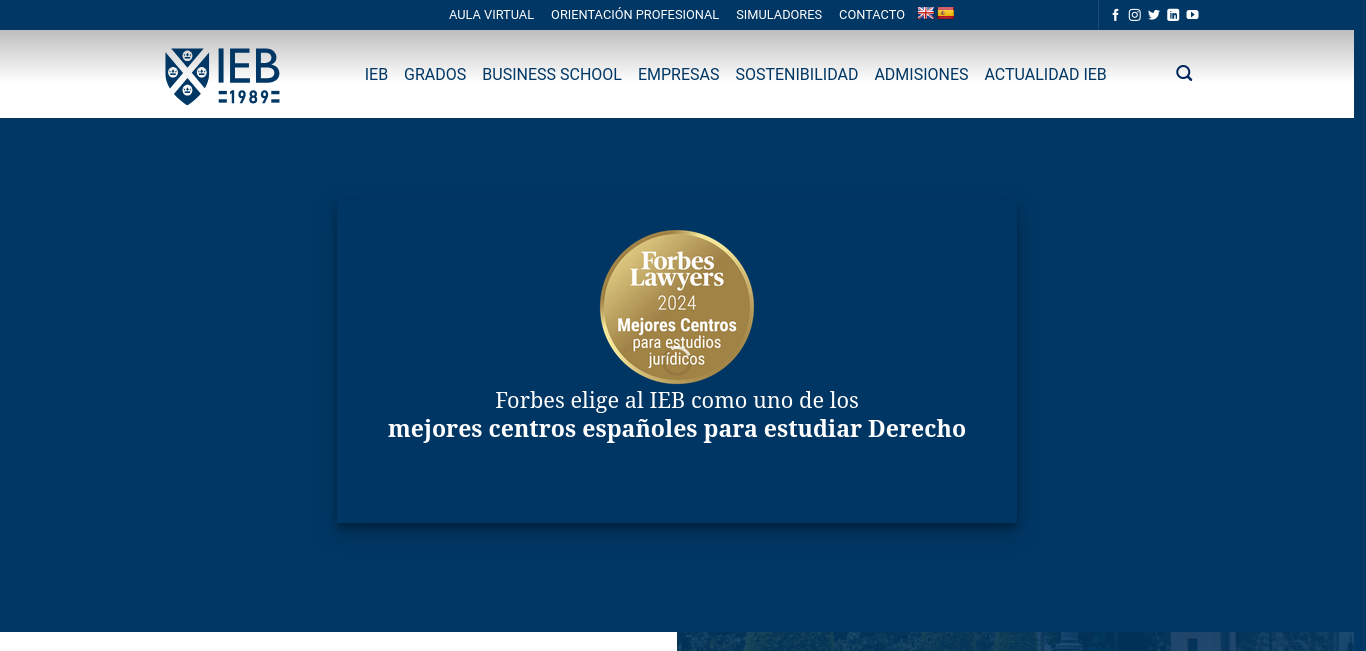This screenshot has width=1366, height=651.
Task: Open the BUSINESS SCHOOL menu
Action: pos(552,74)
